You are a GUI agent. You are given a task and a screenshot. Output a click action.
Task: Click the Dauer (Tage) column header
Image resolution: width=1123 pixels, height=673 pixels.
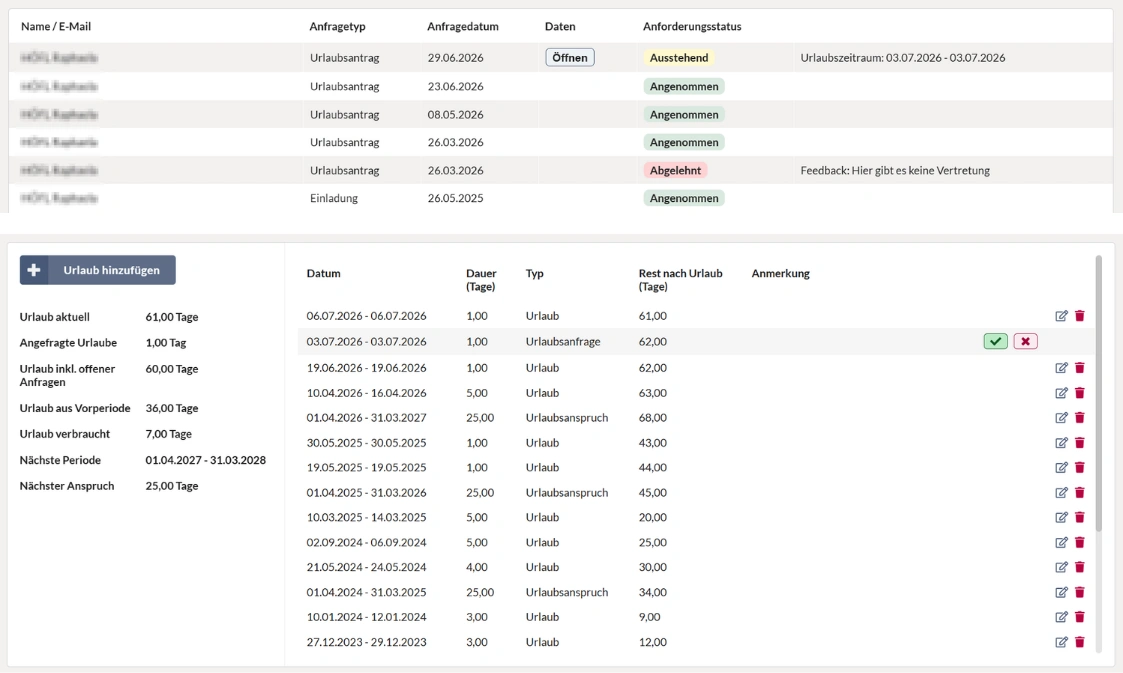click(481, 280)
